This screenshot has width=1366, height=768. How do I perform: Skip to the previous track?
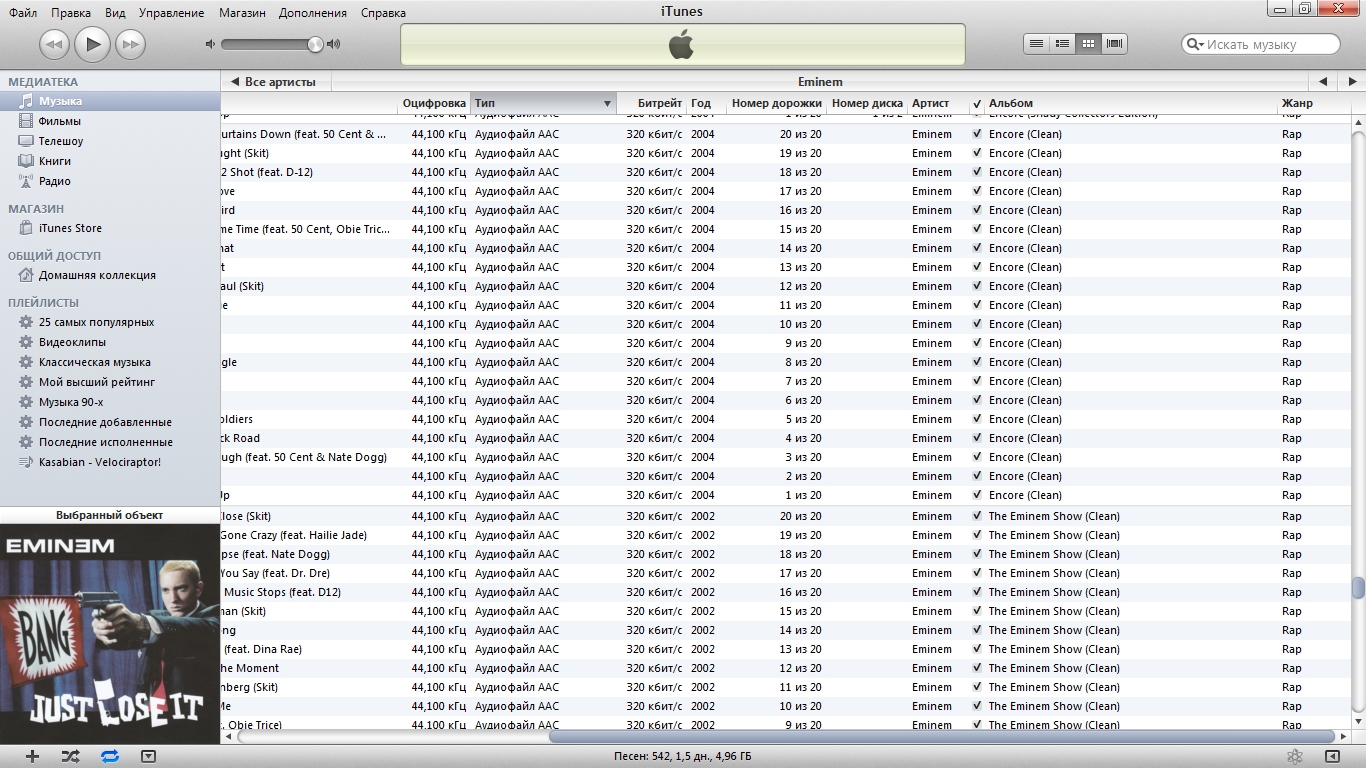[54, 44]
